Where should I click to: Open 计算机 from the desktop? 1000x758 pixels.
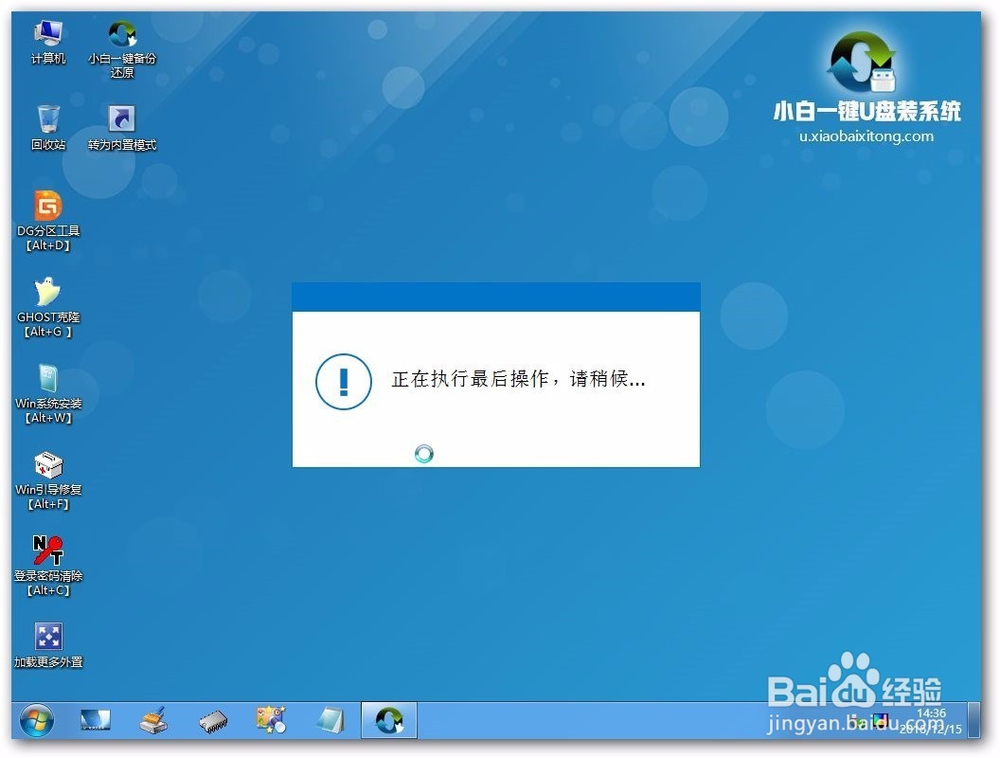(46, 32)
